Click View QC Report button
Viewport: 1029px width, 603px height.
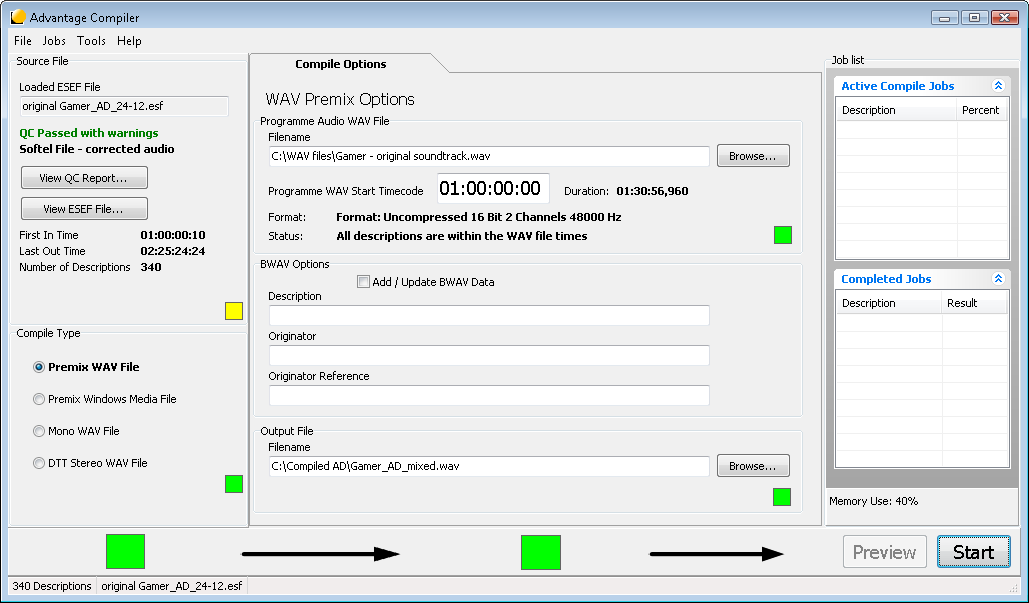click(84, 178)
